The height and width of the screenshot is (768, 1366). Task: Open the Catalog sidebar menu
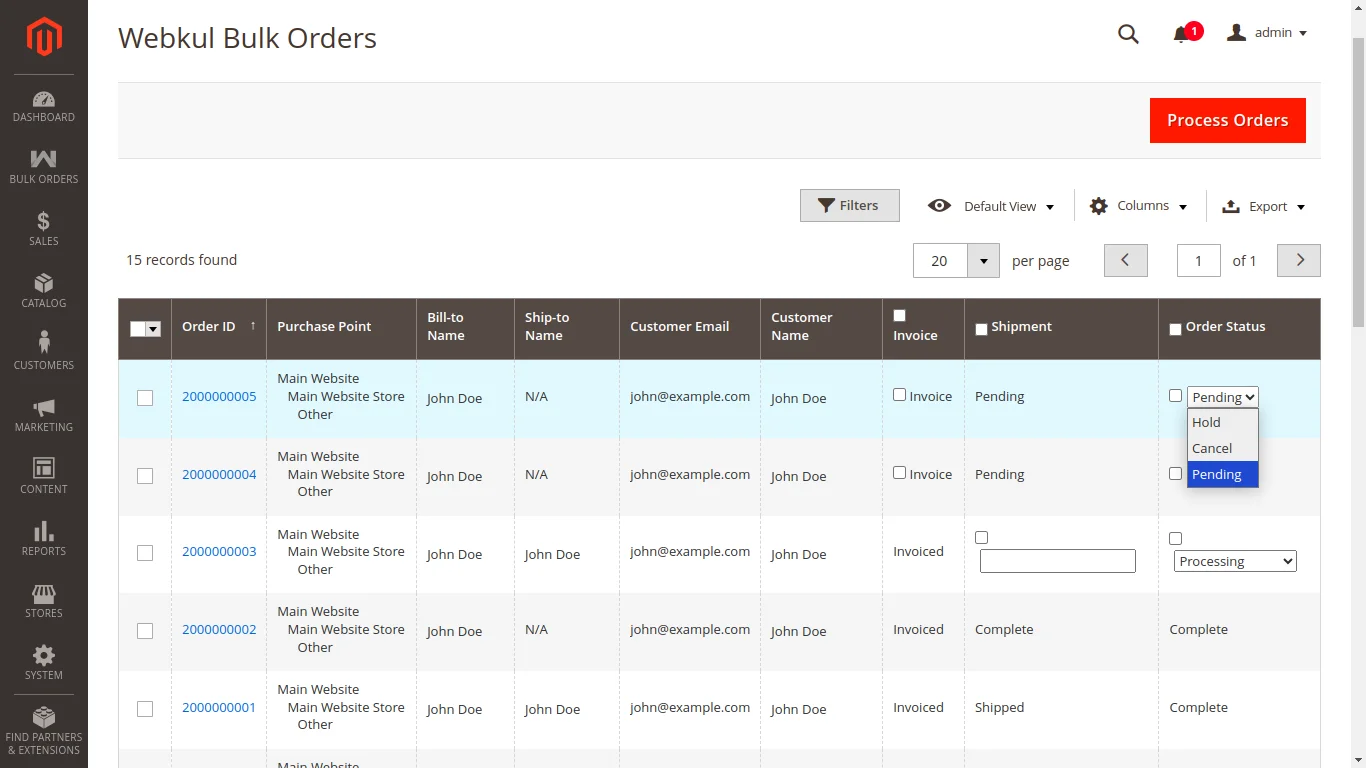coord(43,290)
